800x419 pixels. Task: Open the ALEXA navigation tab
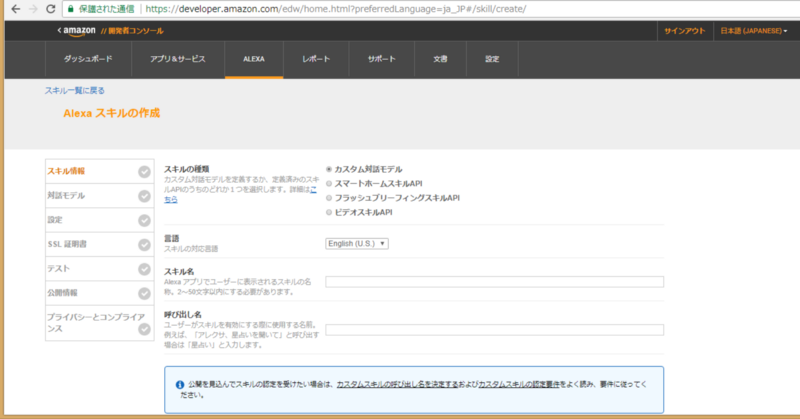[253, 59]
